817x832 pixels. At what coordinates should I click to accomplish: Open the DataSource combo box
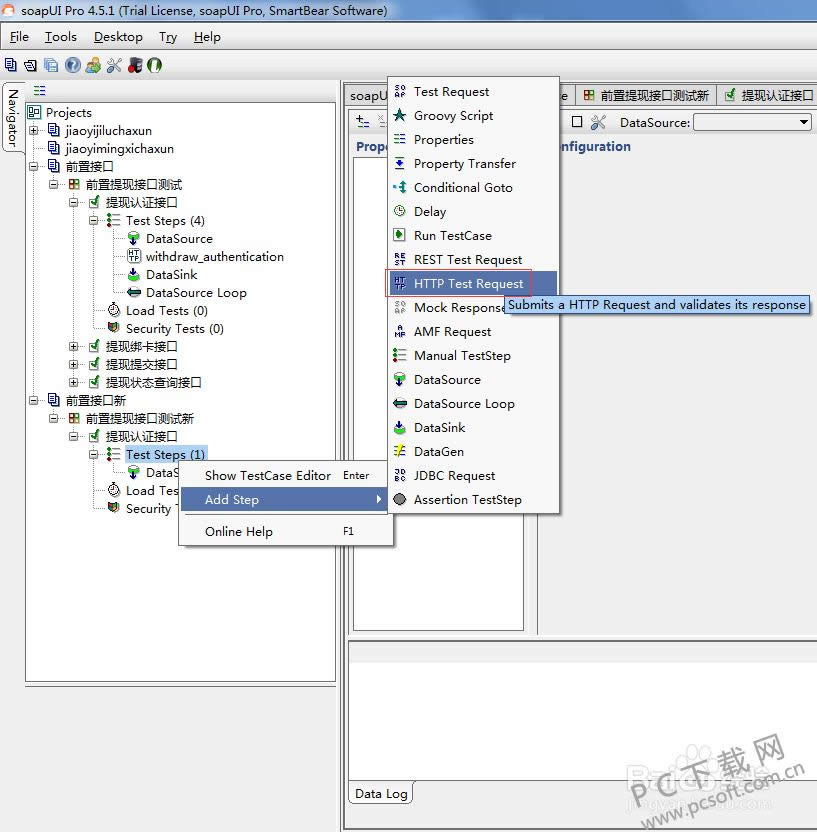(752, 122)
